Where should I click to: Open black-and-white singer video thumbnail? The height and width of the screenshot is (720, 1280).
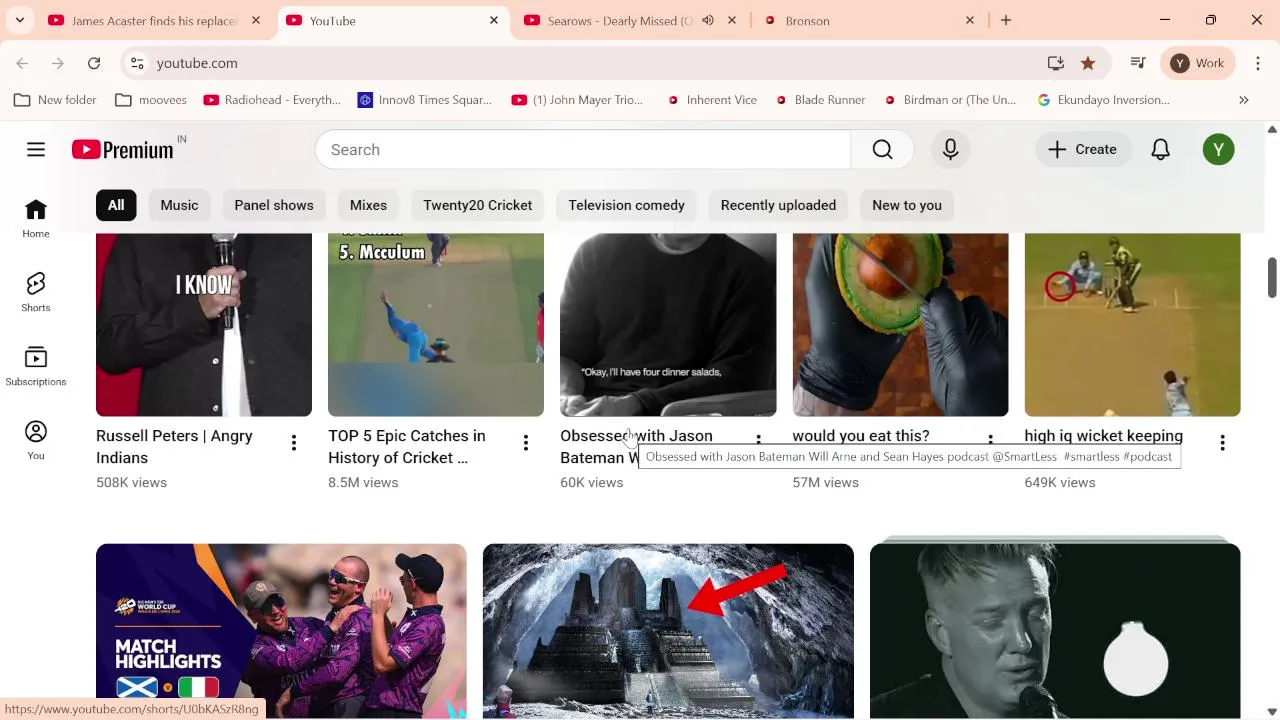[1055, 631]
